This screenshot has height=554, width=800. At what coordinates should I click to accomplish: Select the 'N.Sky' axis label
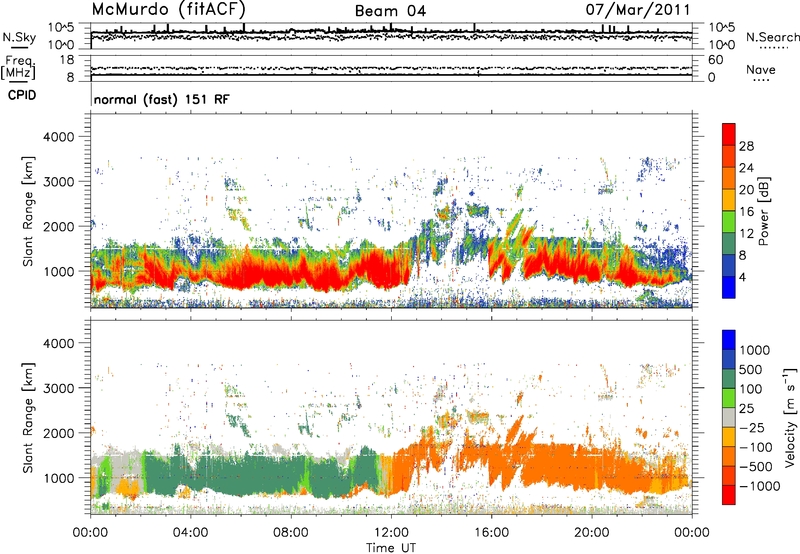click(x=19, y=37)
